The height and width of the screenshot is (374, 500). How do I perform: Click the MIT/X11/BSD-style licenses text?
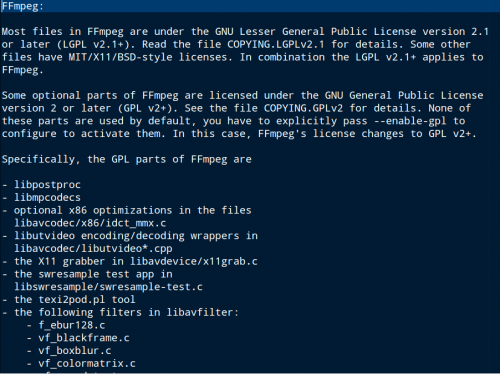[x=150, y=57]
